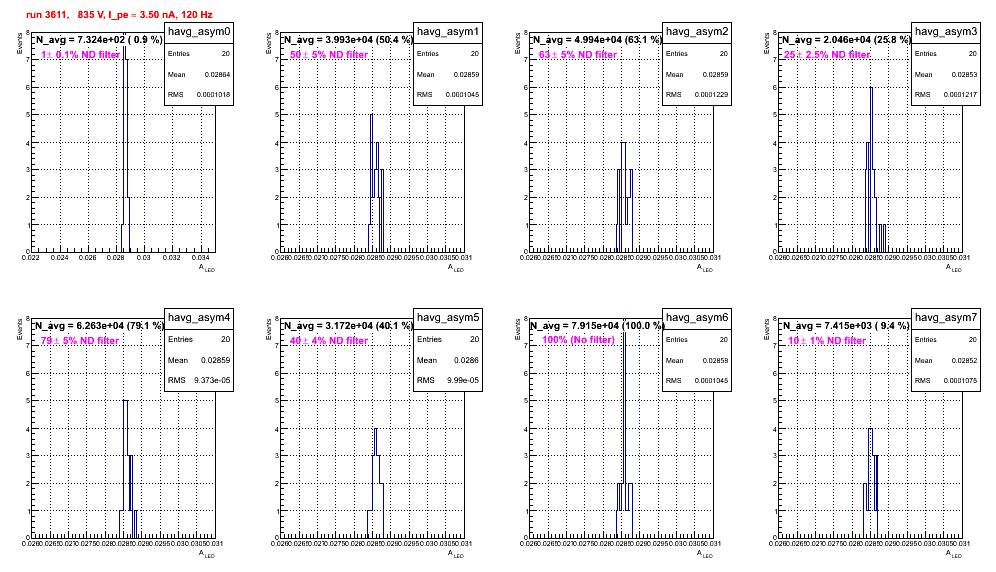Click the N_avg = 7.415e+03 label
Screen dimensions: 996x572
[x=845, y=325]
